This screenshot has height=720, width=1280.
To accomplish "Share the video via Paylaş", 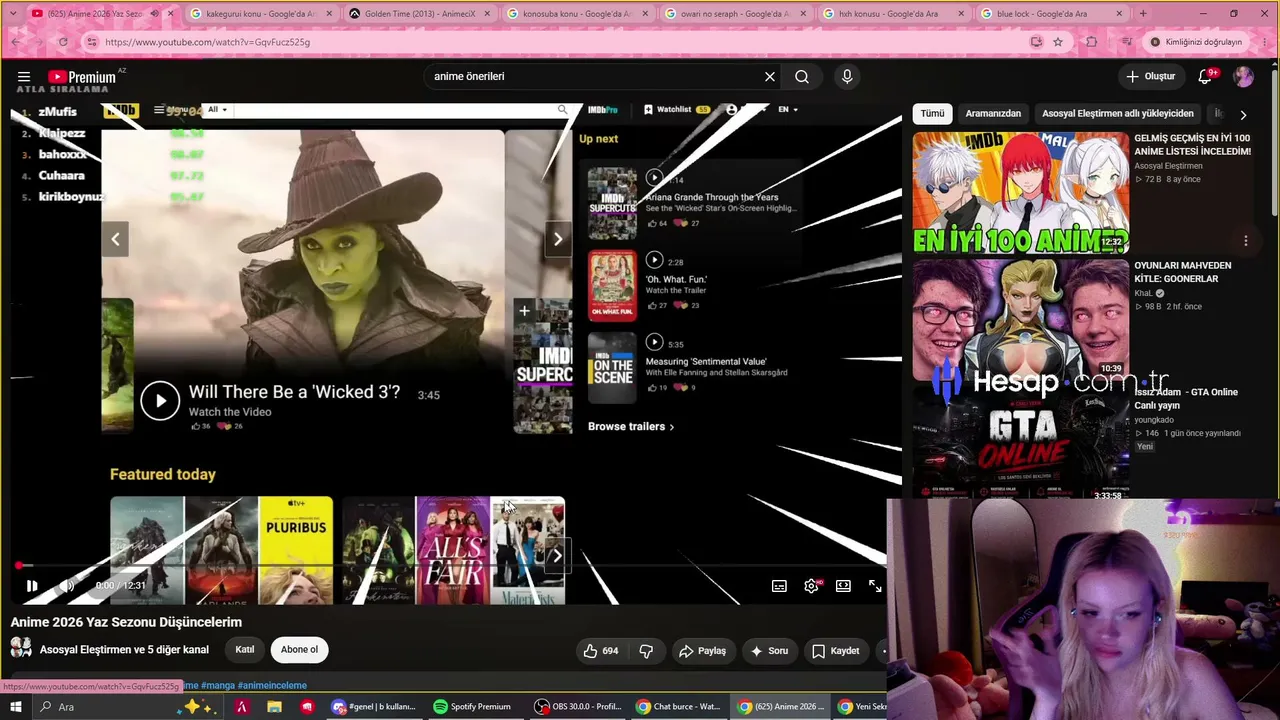I will click(702, 651).
